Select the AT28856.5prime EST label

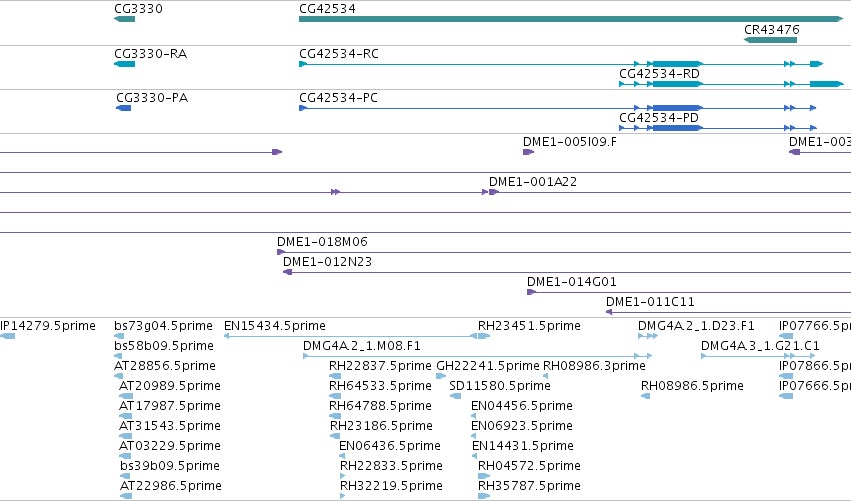point(164,366)
